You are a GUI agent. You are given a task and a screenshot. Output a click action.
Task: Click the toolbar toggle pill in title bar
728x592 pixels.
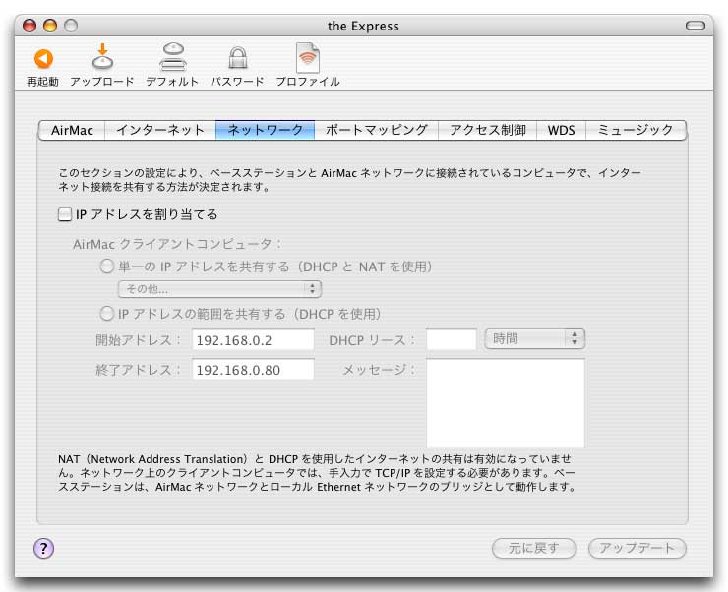click(695, 26)
